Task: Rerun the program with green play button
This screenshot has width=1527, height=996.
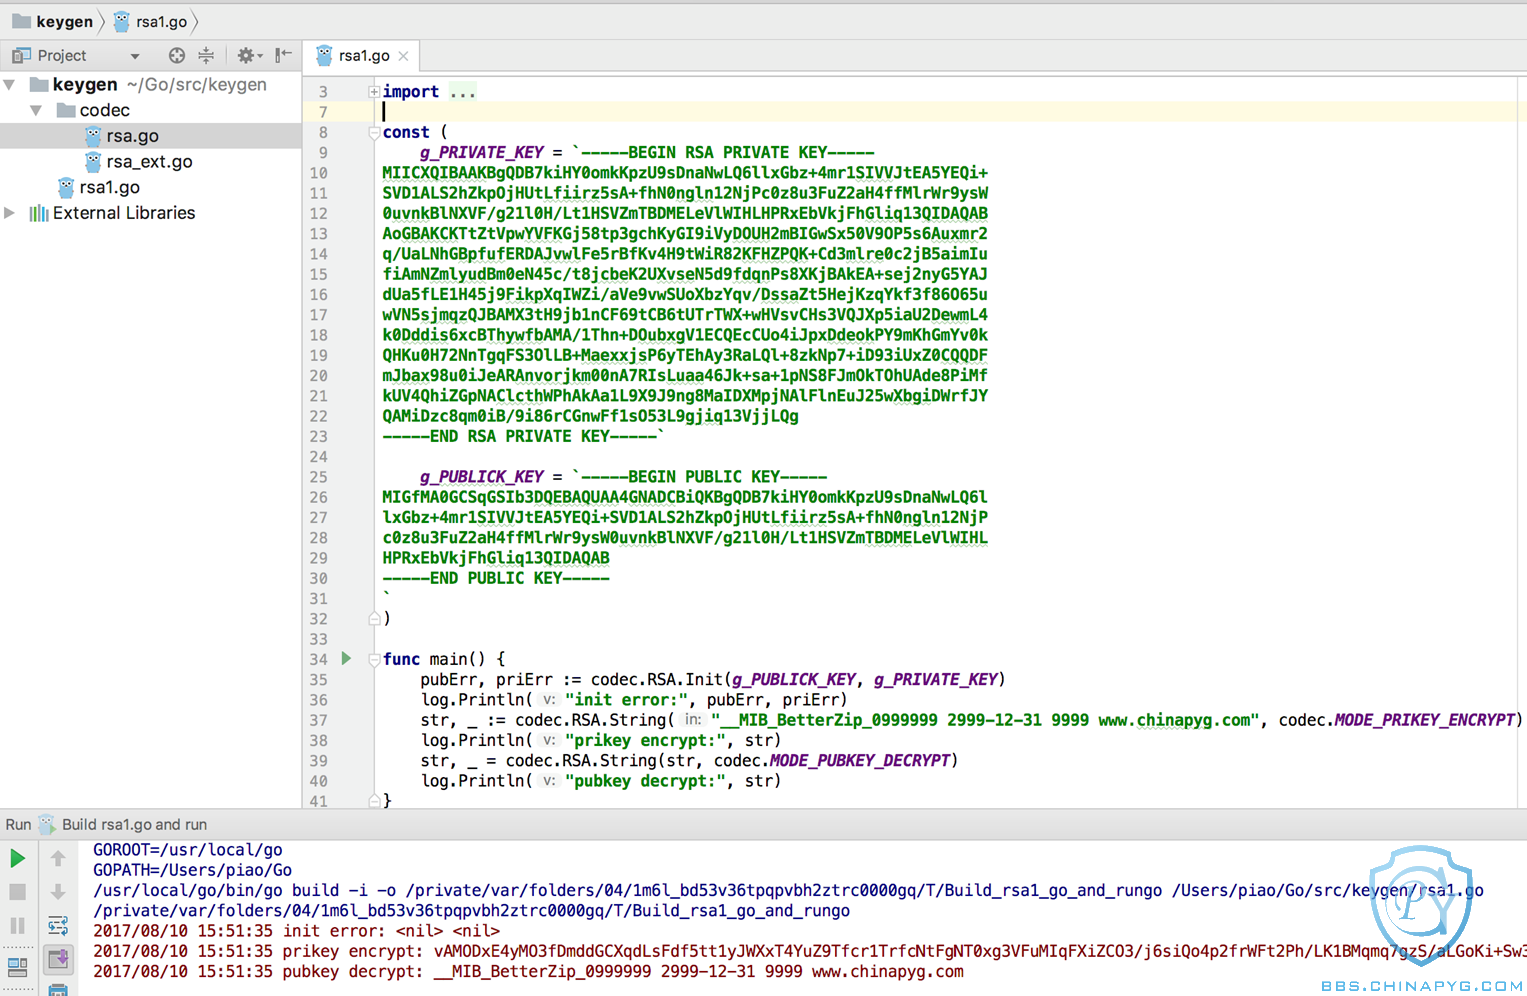Action: pos(17,858)
